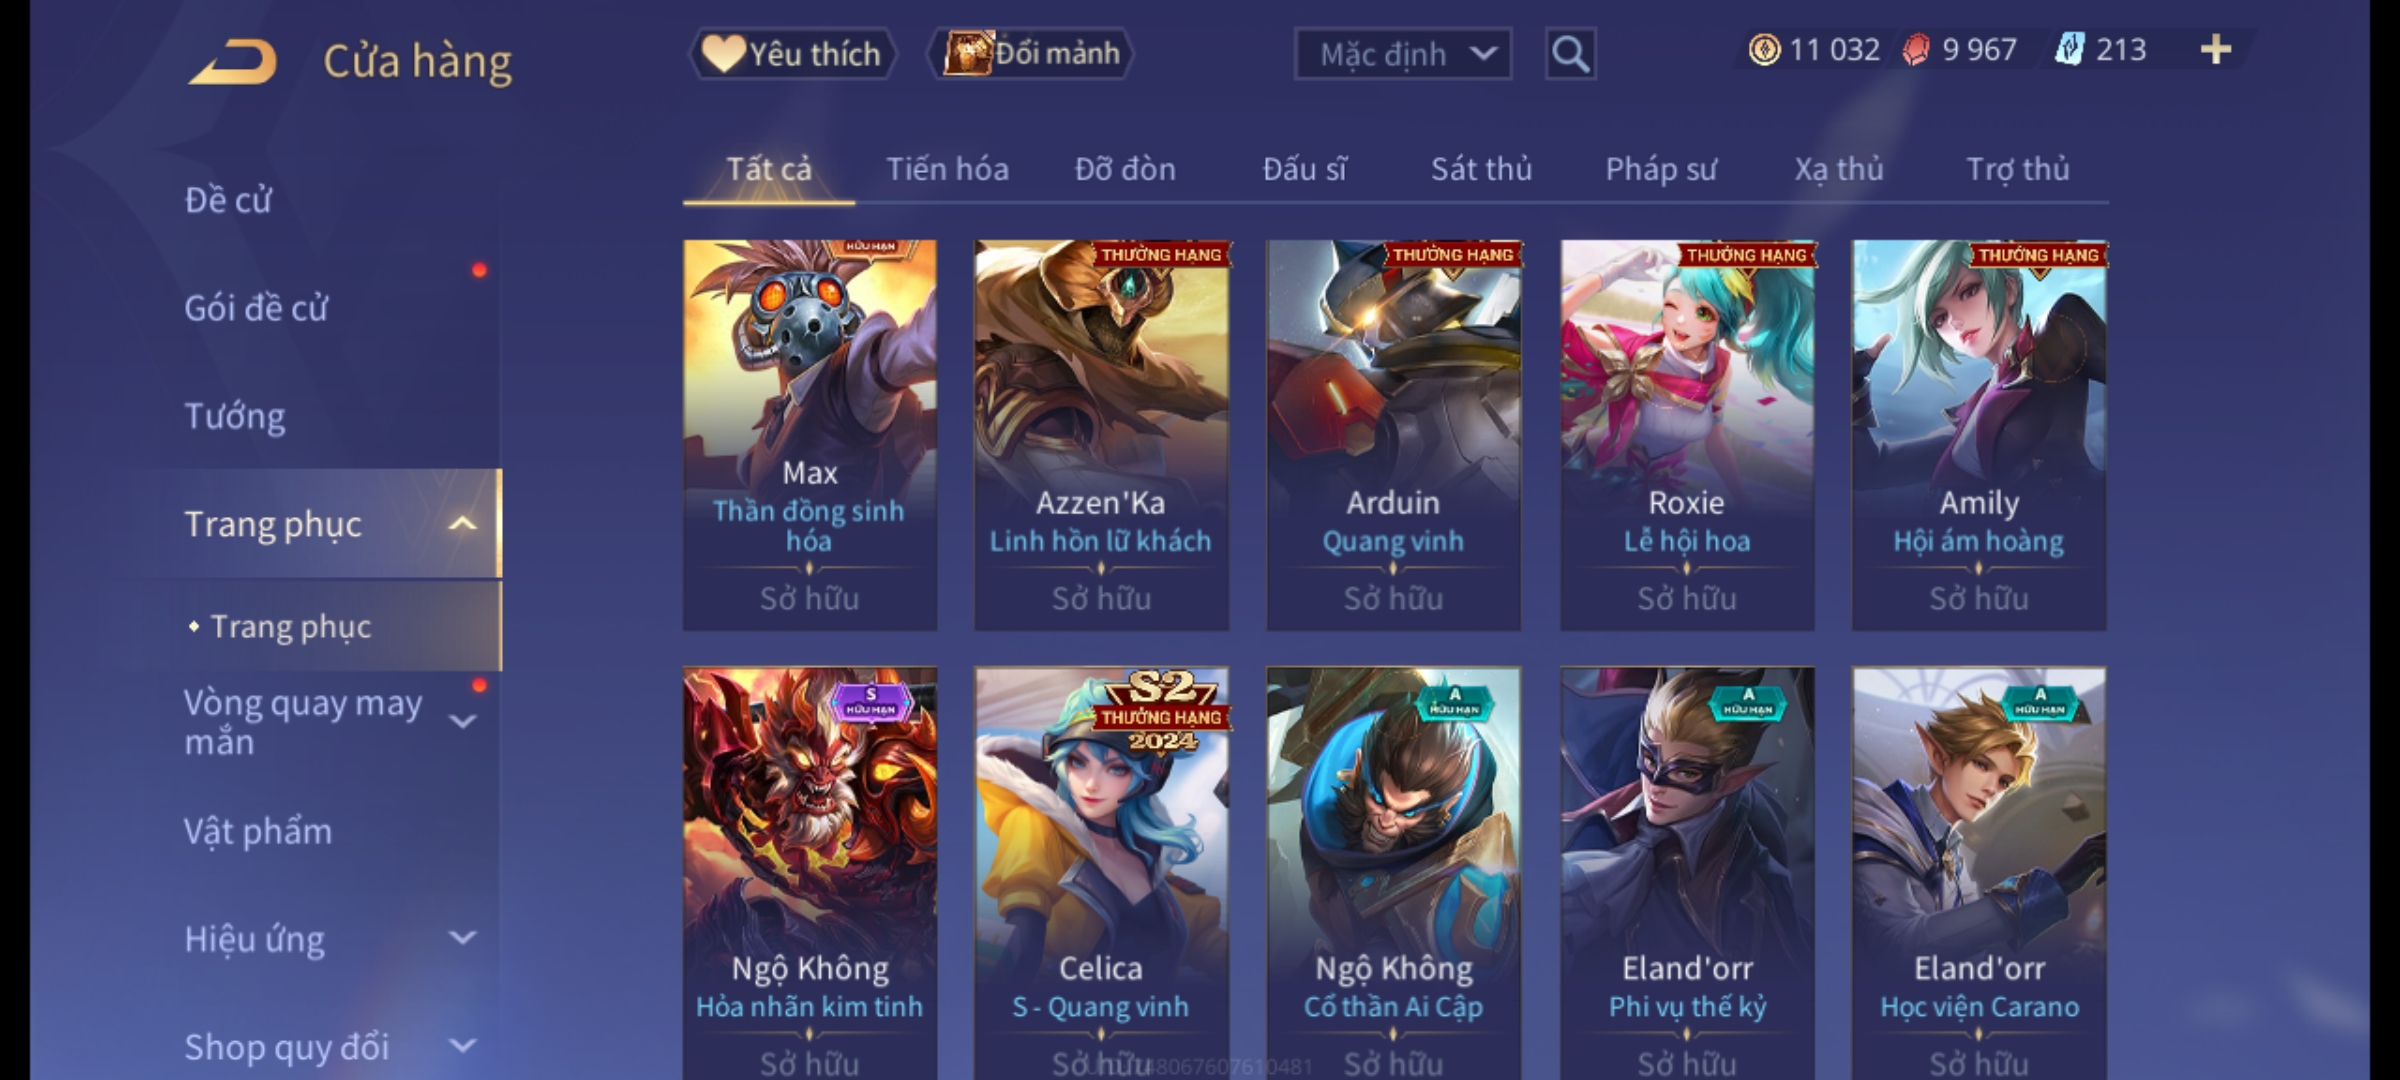Tap the gold coin currency icon
The image size is (2400, 1080).
coord(1764,50)
